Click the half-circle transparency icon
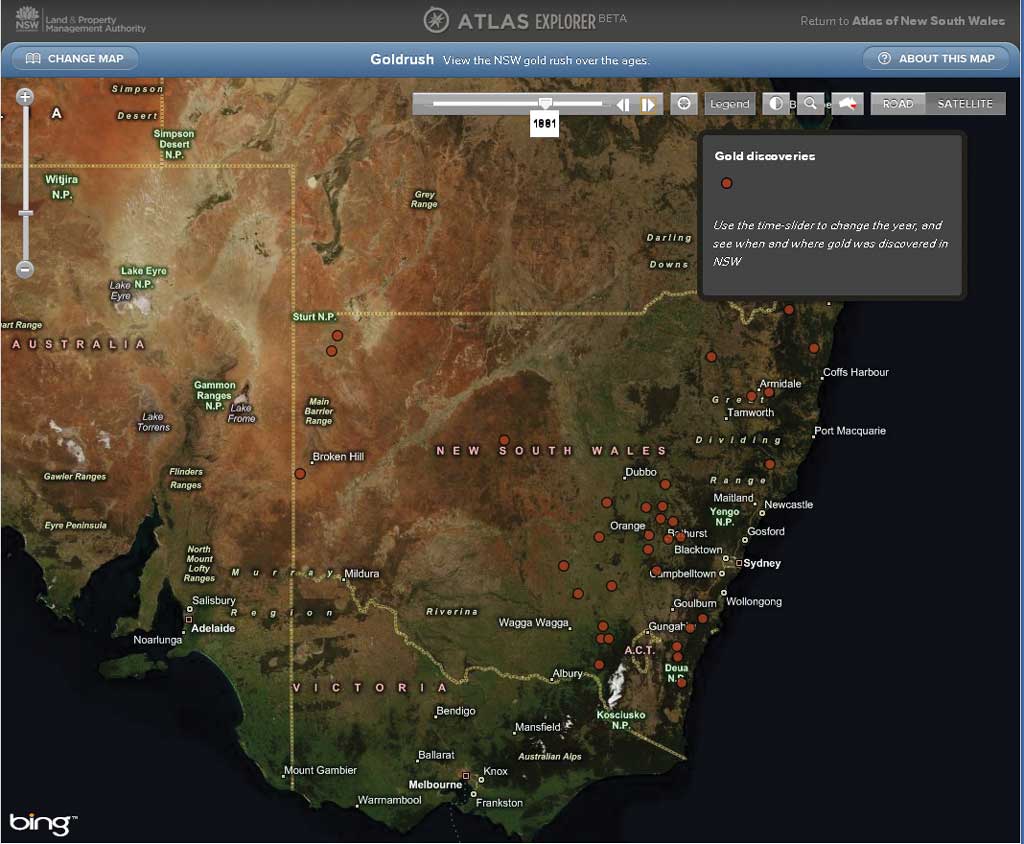This screenshot has width=1024, height=844. [776, 104]
